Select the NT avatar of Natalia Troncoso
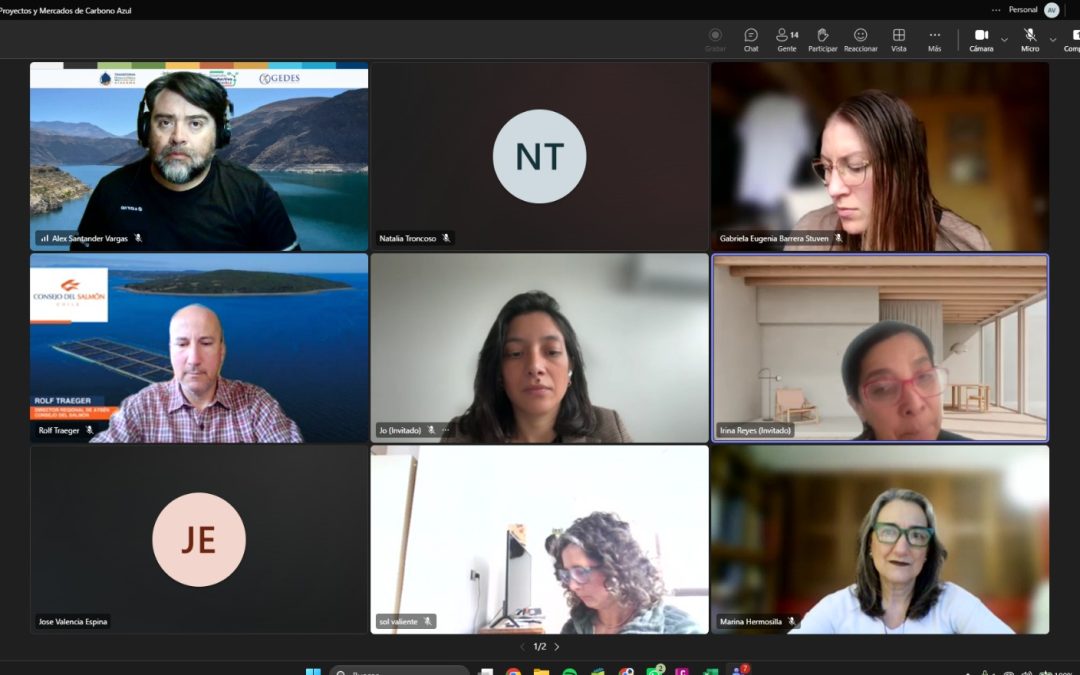The image size is (1080, 675). pos(539,156)
